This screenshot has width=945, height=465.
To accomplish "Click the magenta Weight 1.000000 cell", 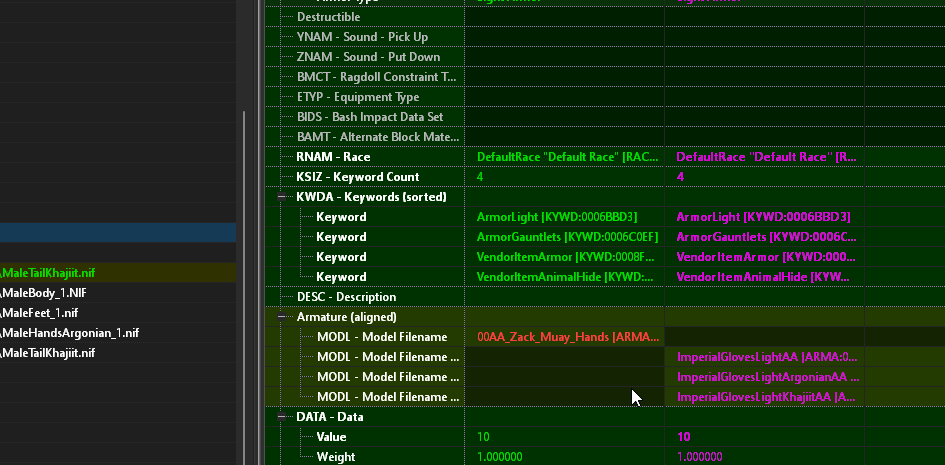I will 764,457.
